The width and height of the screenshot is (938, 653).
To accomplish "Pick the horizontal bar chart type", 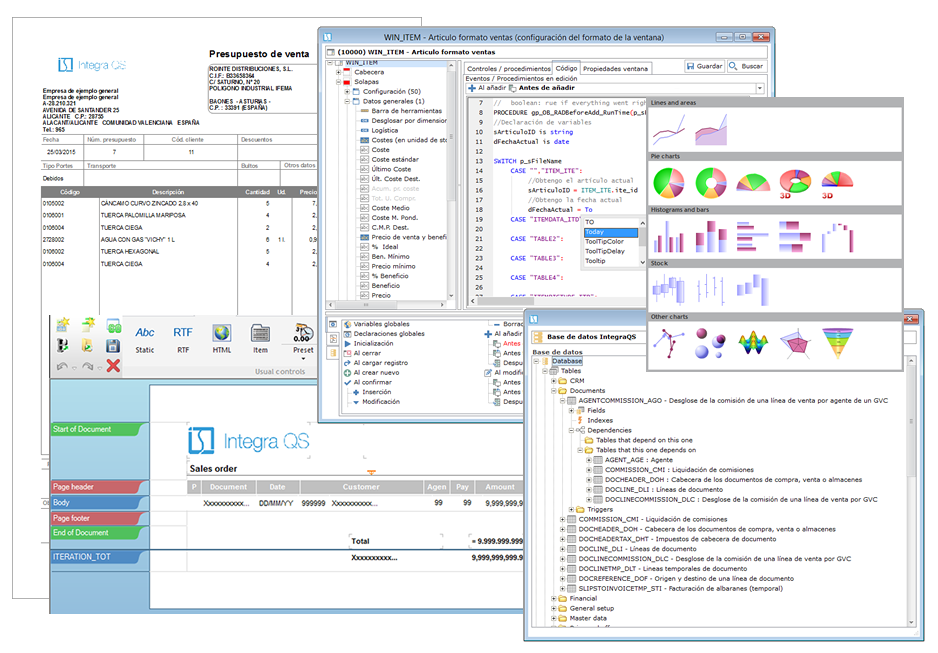I will click(x=753, y=237).
